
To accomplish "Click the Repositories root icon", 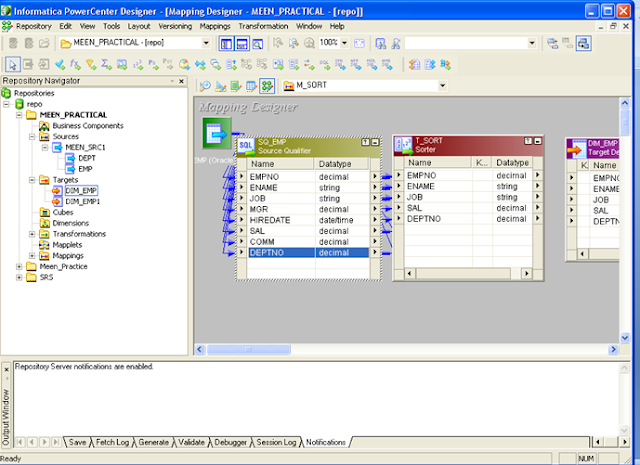I will point(6,93).
